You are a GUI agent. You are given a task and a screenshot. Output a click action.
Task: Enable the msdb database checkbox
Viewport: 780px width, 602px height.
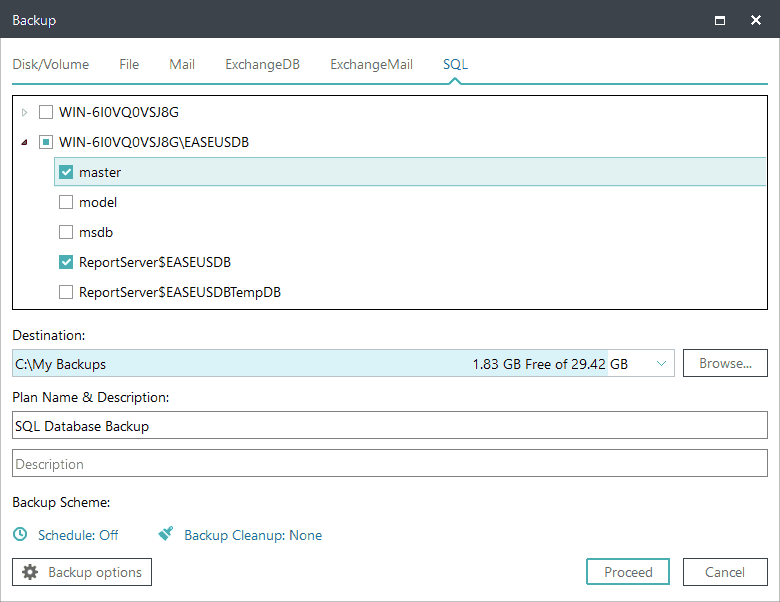tap(66, 232)
